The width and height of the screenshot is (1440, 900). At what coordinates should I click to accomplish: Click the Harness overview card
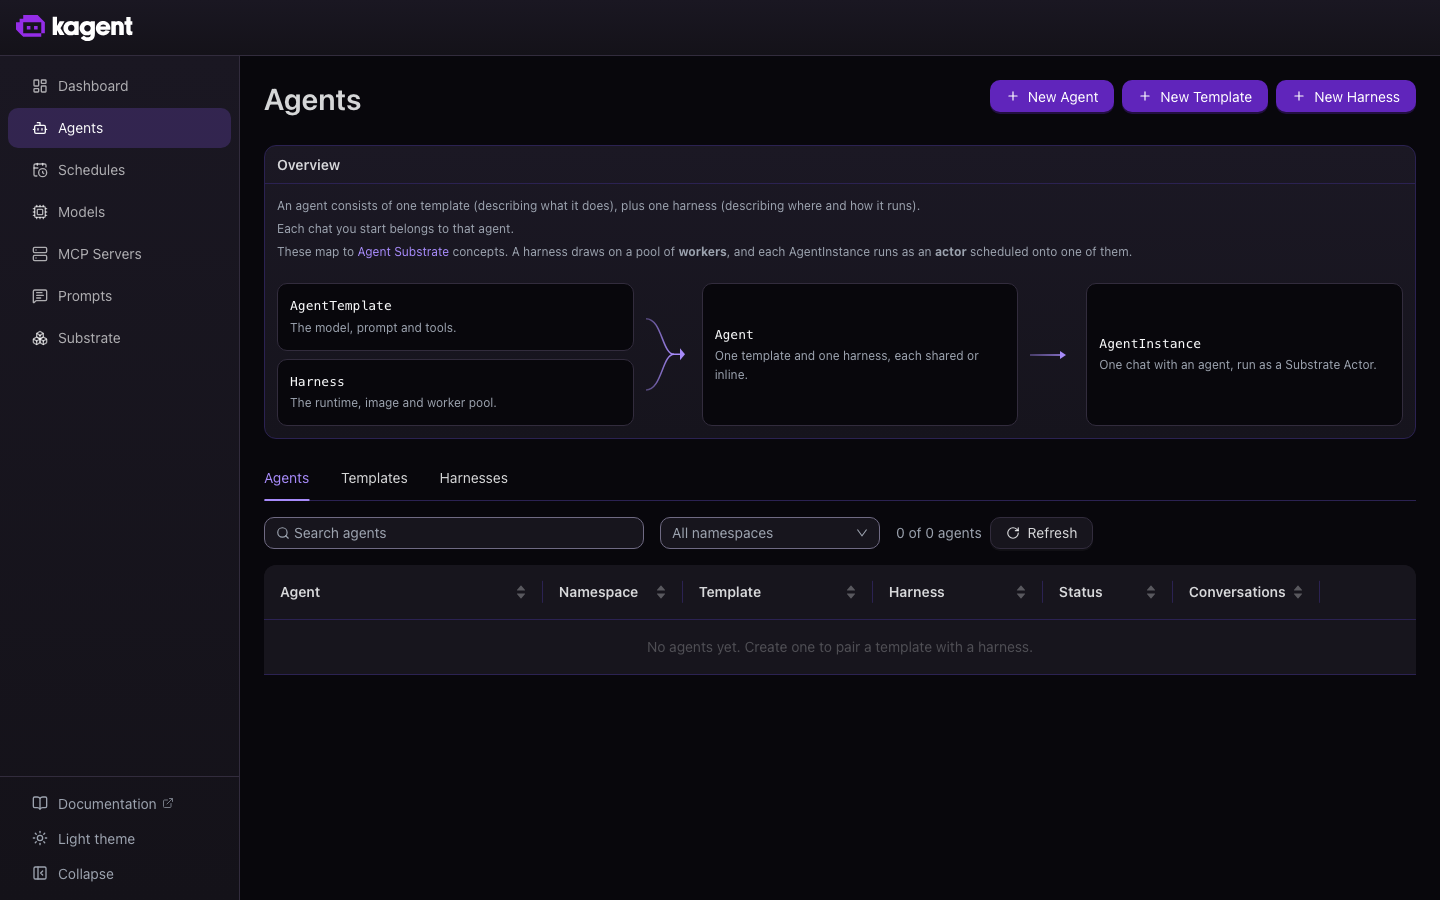(455, 392)
